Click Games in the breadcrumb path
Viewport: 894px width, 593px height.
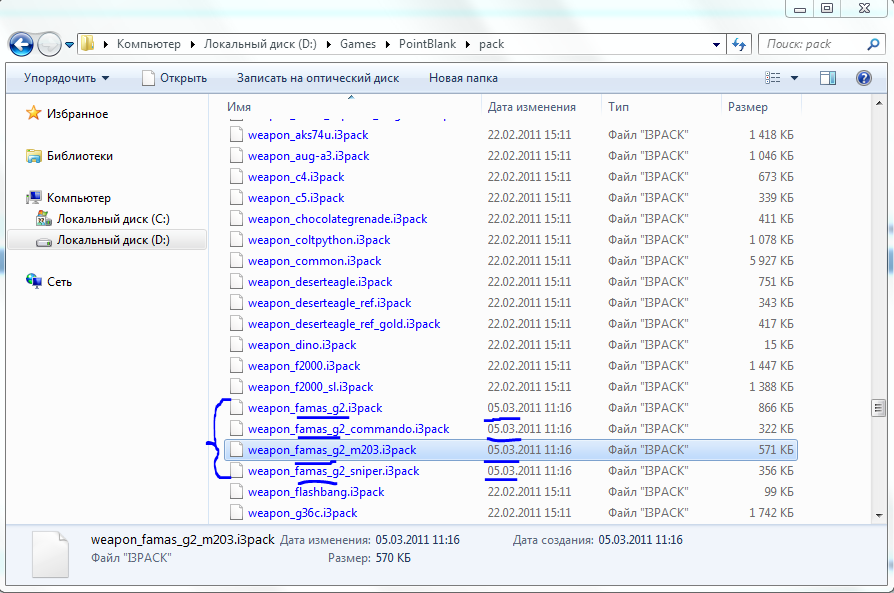click(357, 44)
